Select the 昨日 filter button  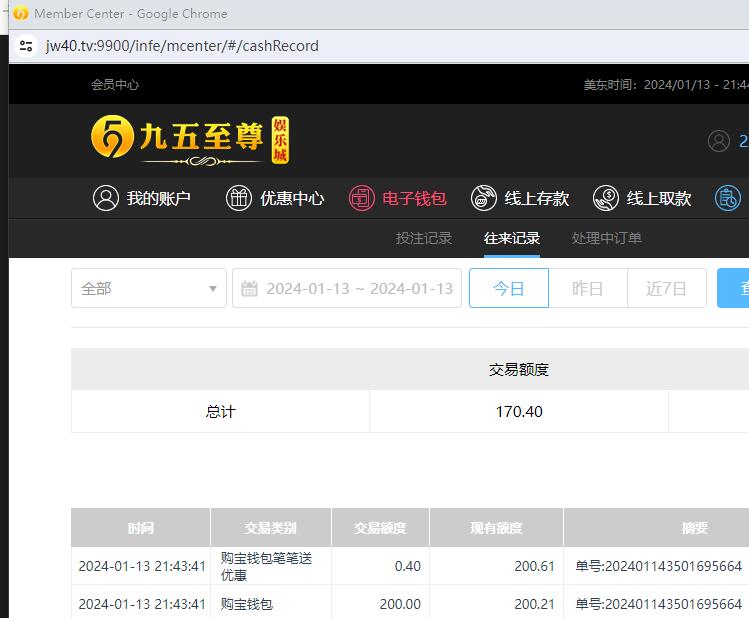[588, 288]
